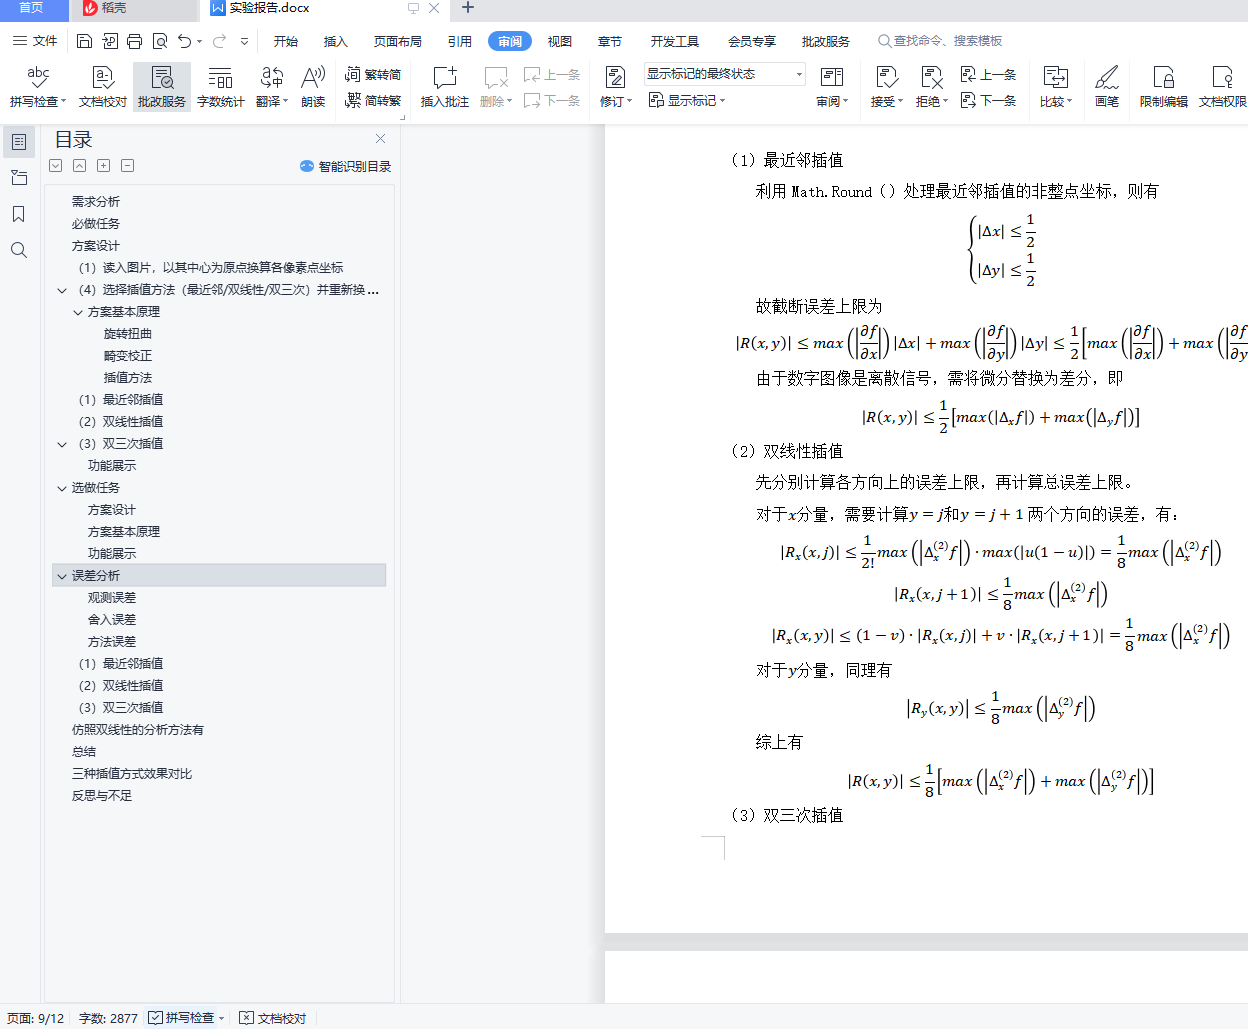Click the Undo arrow icon

[185, 41]
